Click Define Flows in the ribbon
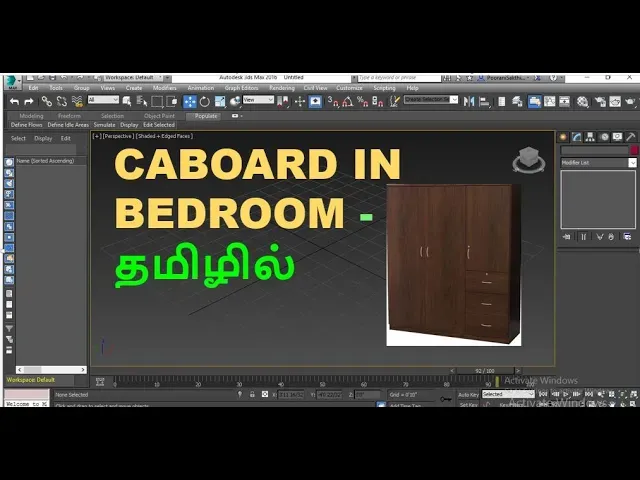640x480 pixels. pyautogui.click(x=27, y=125)
